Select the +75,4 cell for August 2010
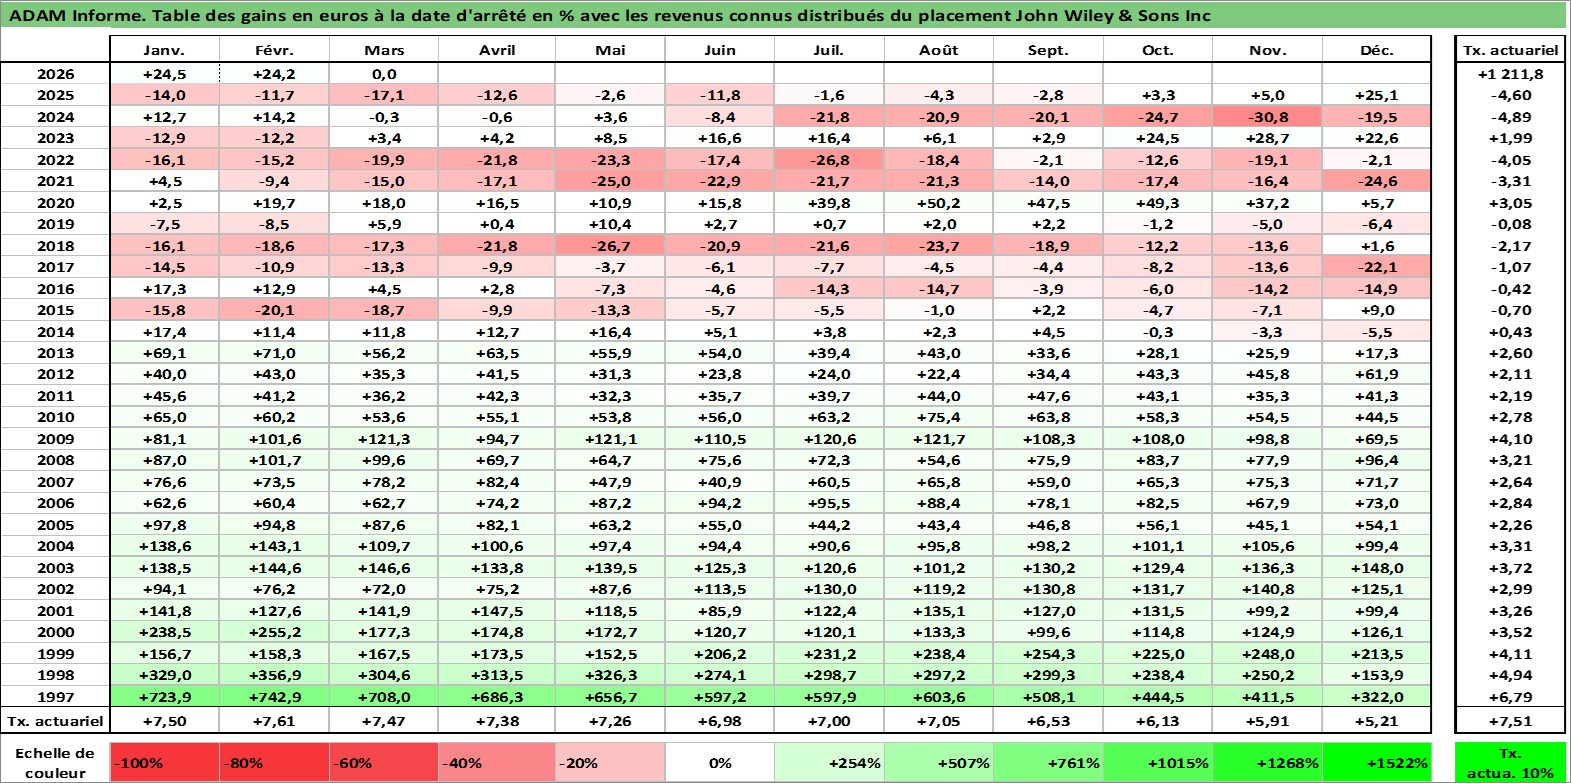This screenshot has width=1571, height=783. (x=938, y=417)
